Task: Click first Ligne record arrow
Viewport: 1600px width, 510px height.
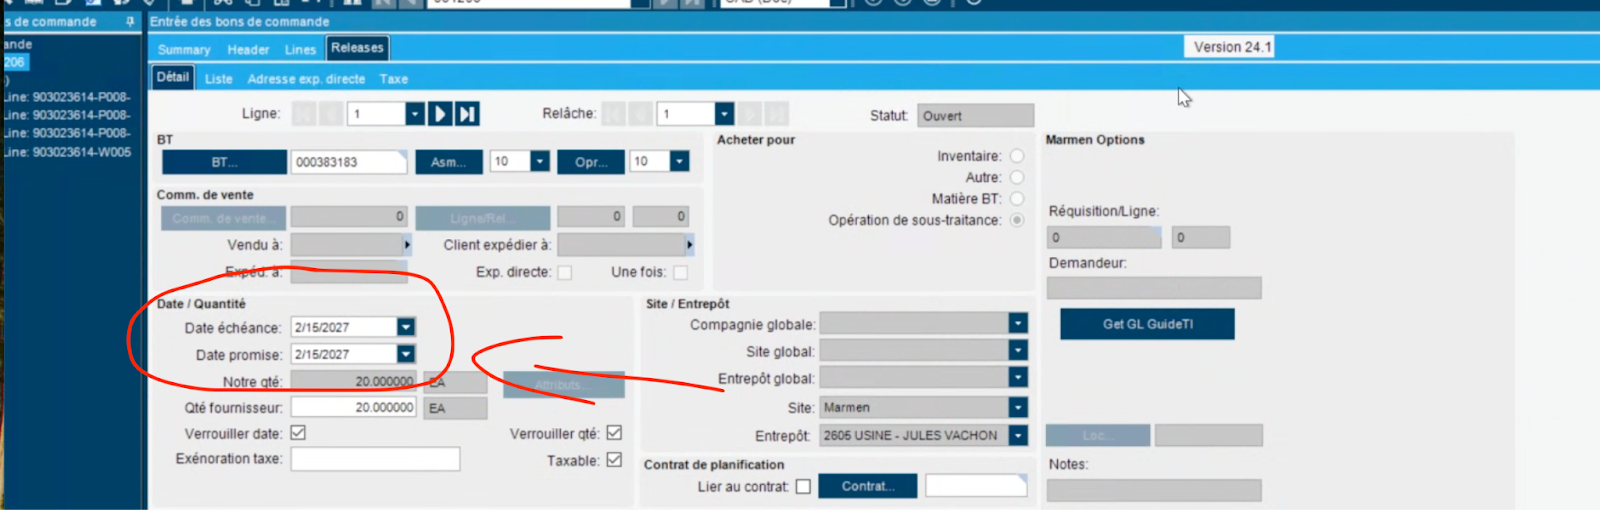Action: tap(304, 114)
